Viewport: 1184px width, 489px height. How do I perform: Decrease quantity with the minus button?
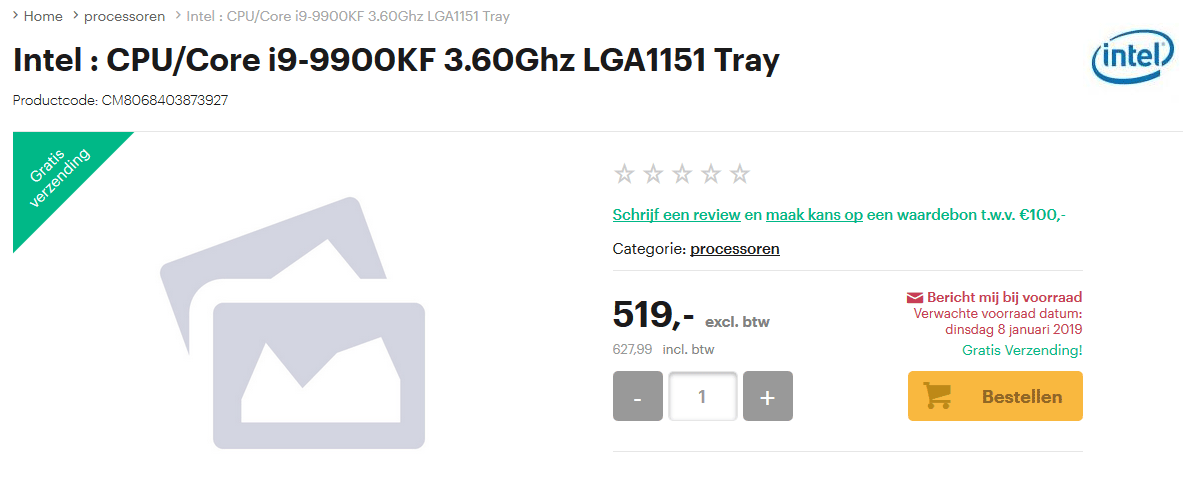point(637,396)
